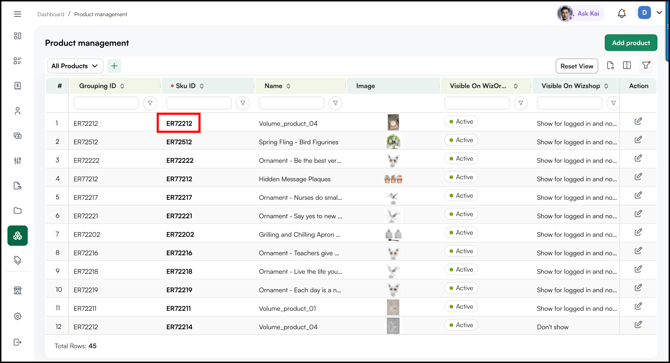Click the Product management breadcrumb

(101, 14)
